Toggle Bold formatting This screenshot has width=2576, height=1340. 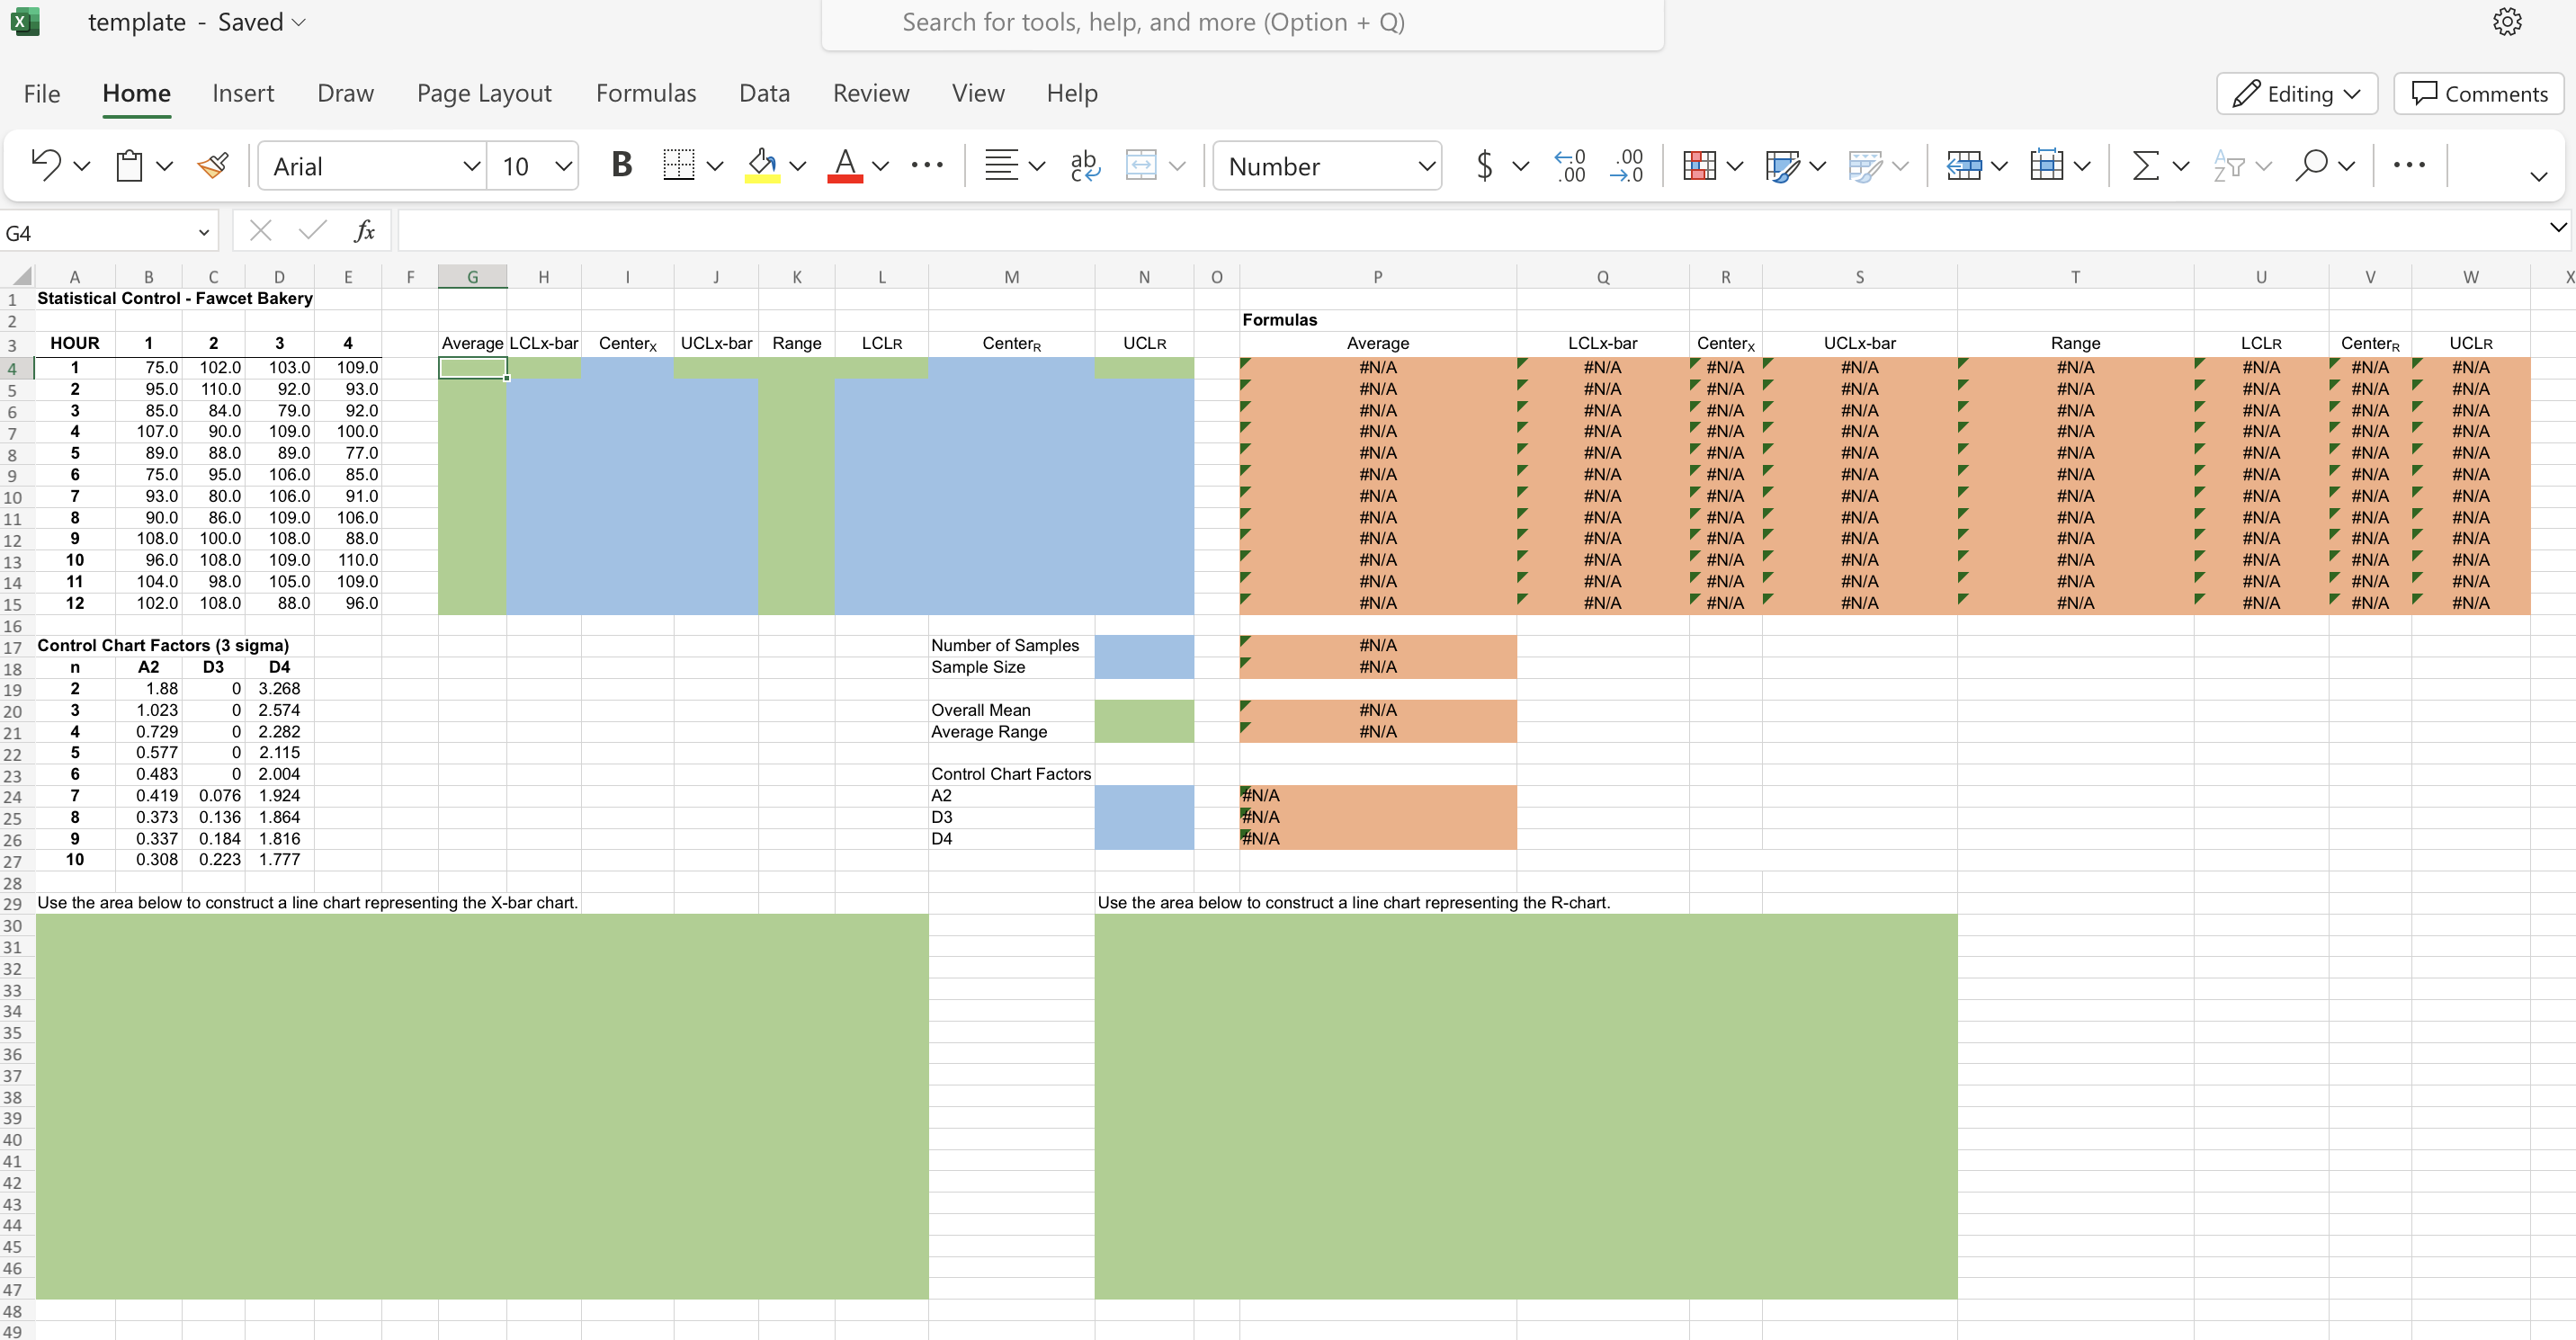click(621, 165)
